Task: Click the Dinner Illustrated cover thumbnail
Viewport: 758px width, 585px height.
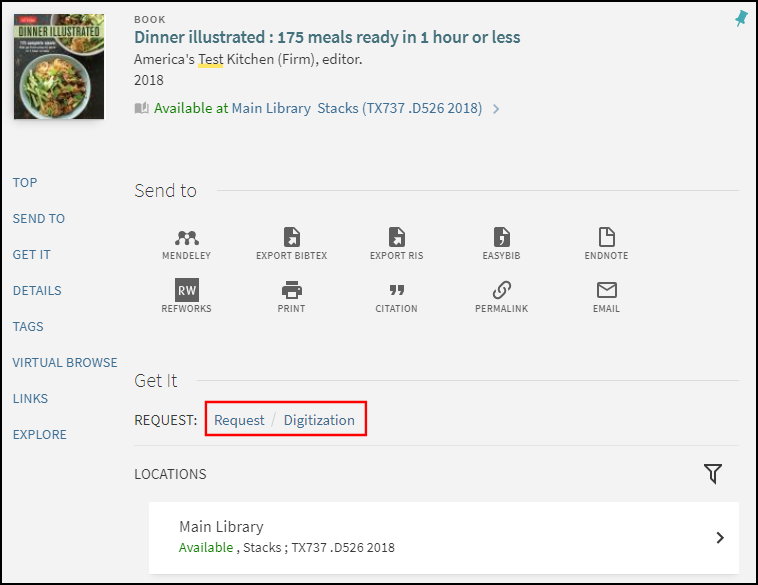Action: pos(59,66)
